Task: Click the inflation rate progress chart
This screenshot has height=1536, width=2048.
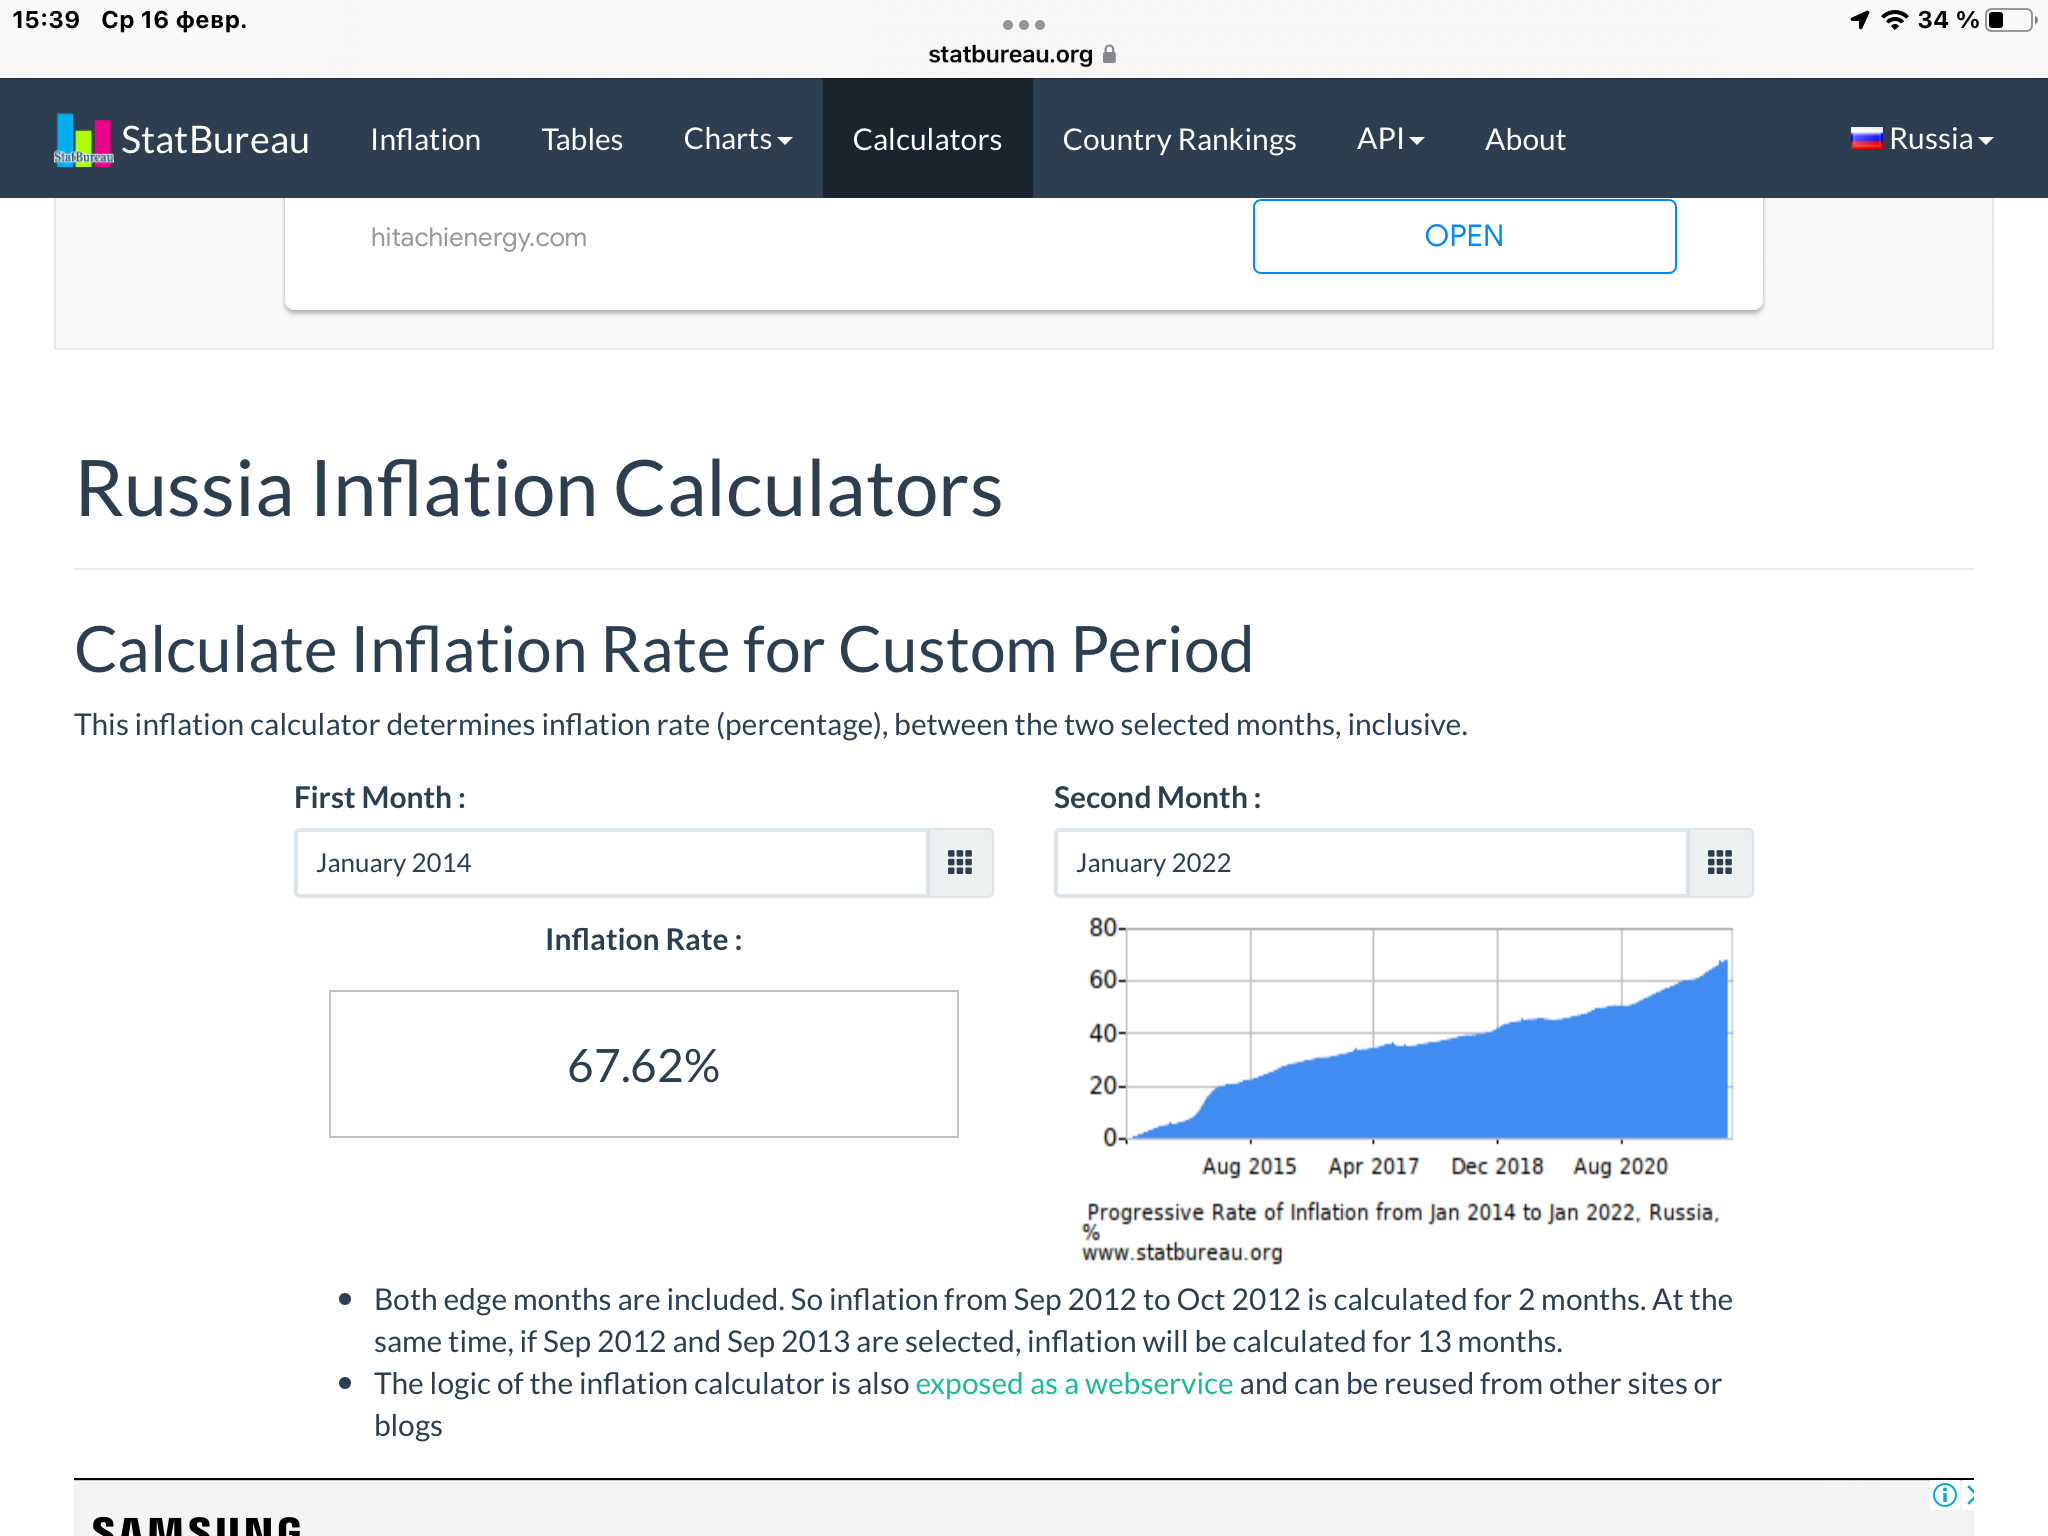Action: (1404, 1090)
